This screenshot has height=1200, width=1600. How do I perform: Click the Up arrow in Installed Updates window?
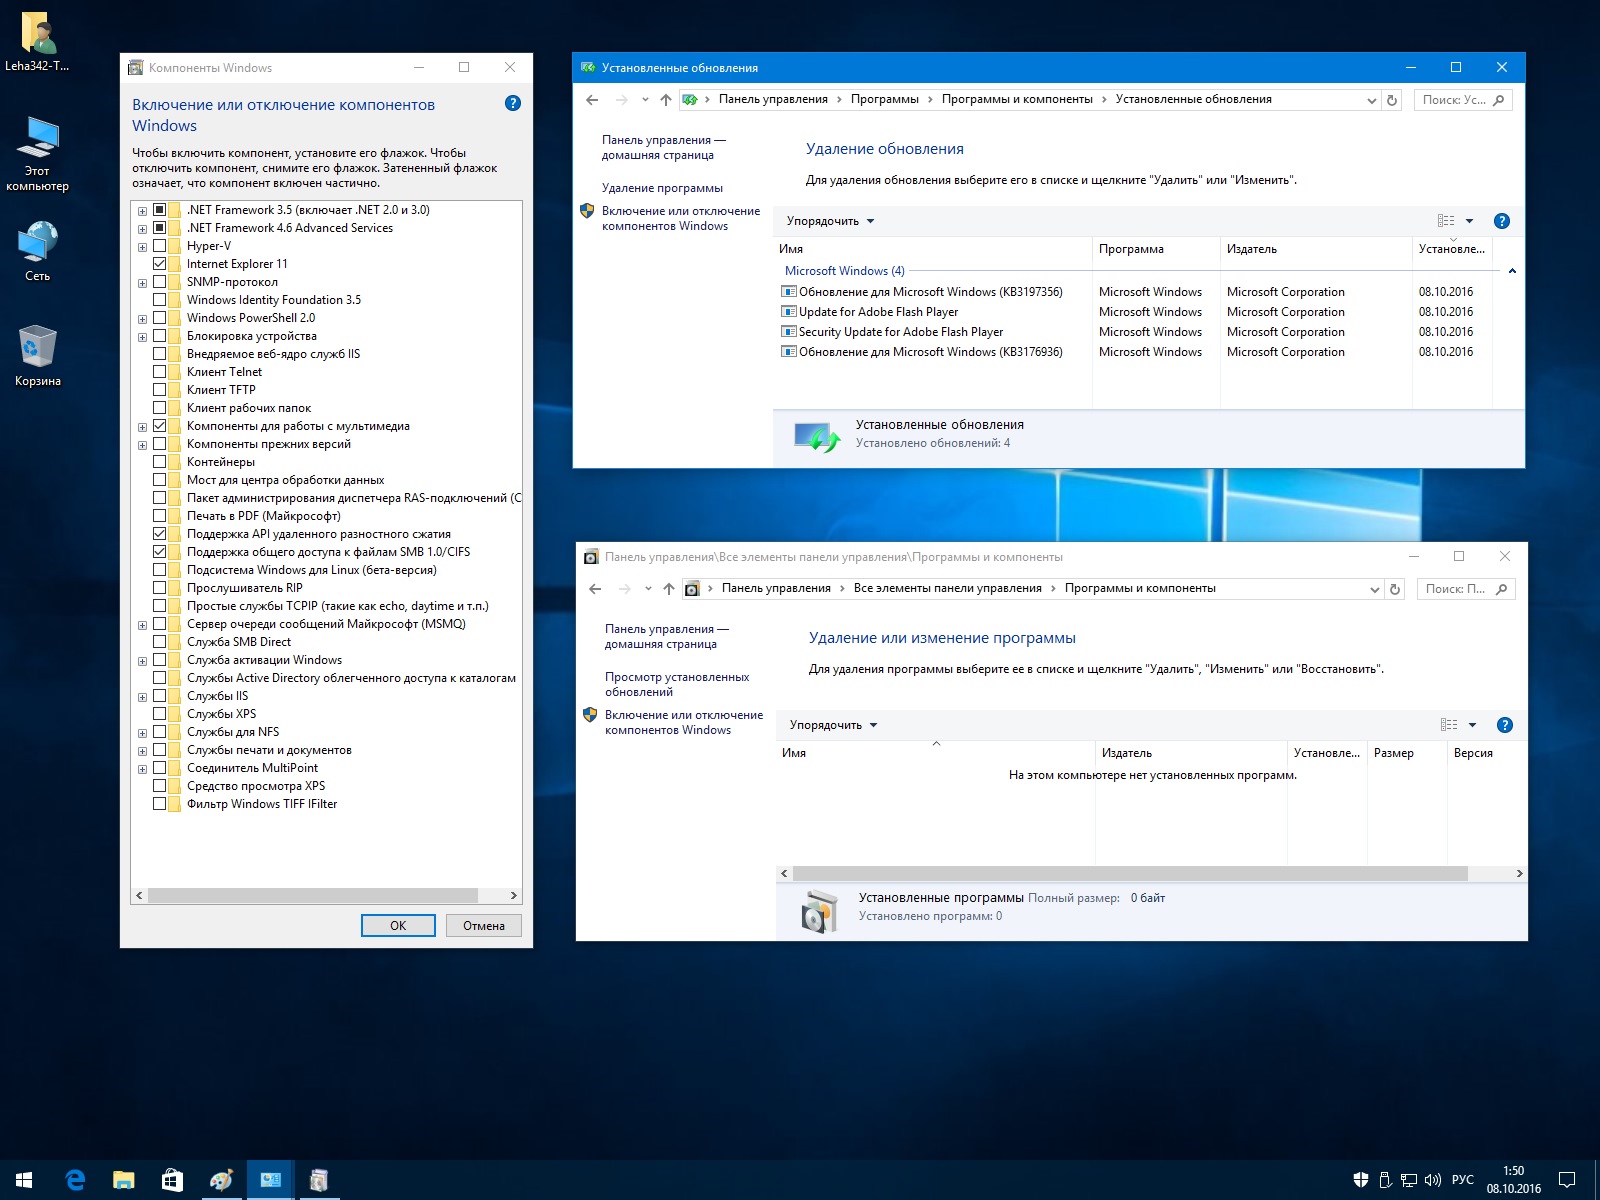click(x=666, y=100)
